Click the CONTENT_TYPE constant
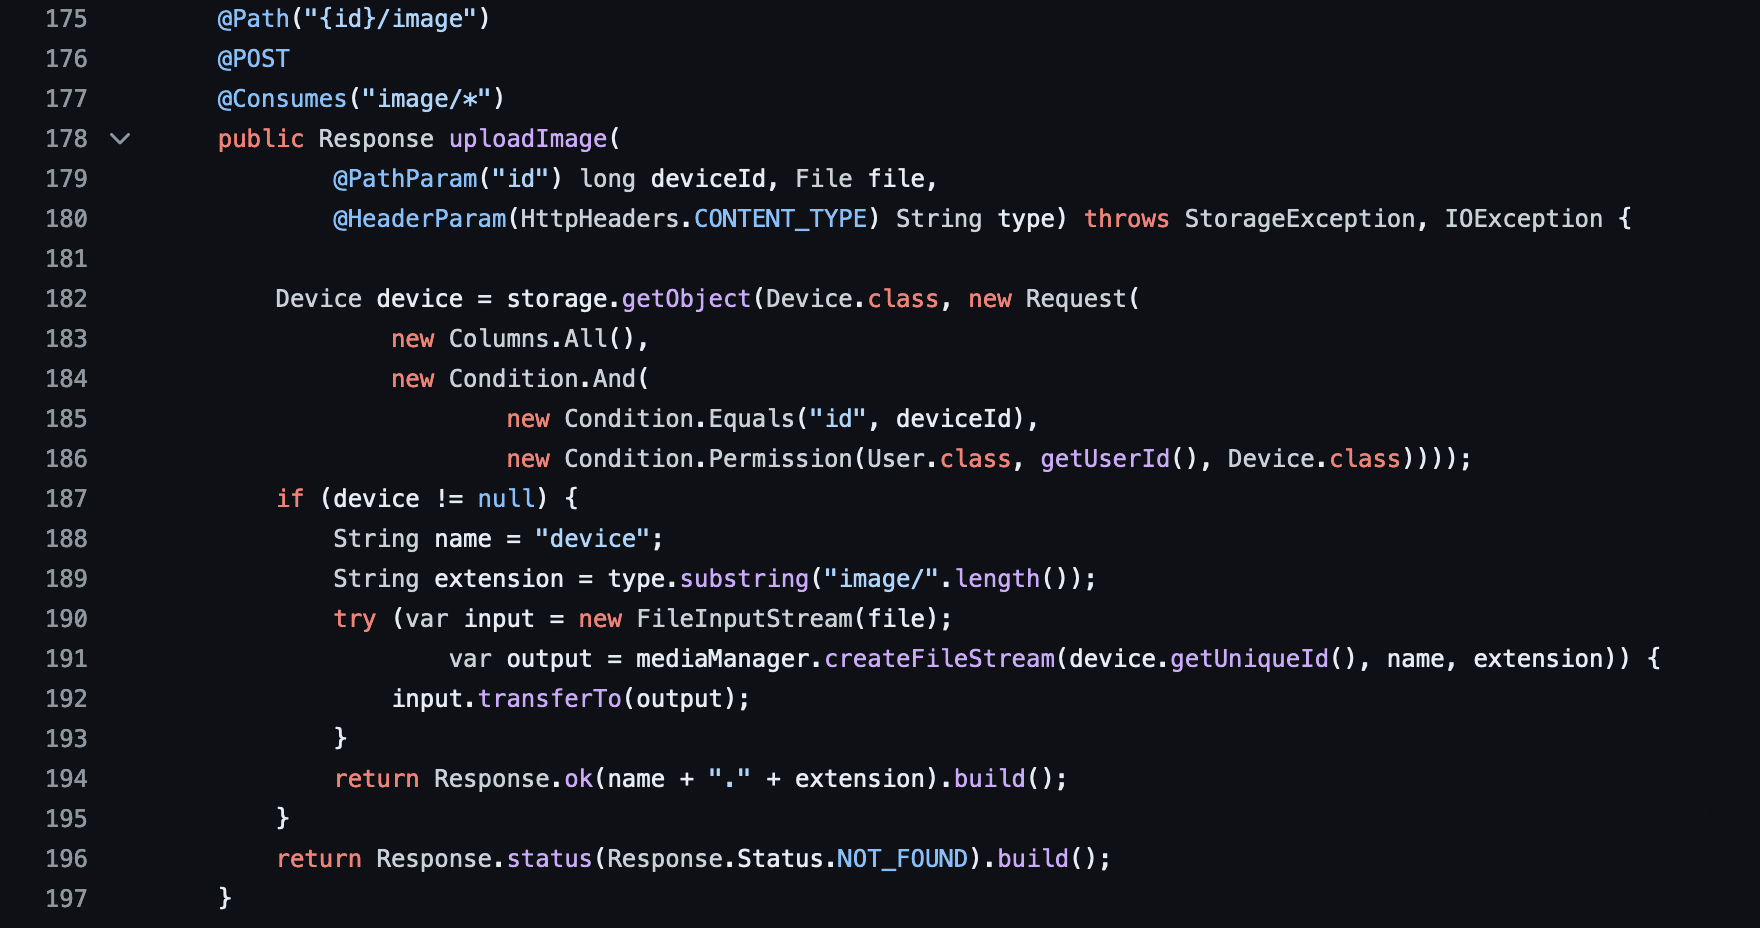 [780, 219]
